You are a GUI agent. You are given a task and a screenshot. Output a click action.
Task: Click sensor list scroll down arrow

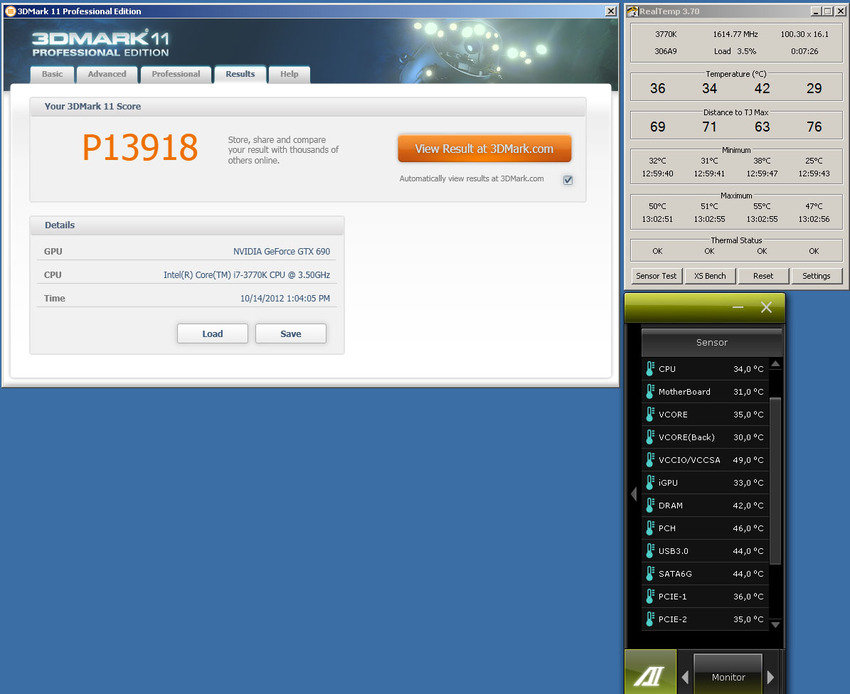tap(776, 625)
